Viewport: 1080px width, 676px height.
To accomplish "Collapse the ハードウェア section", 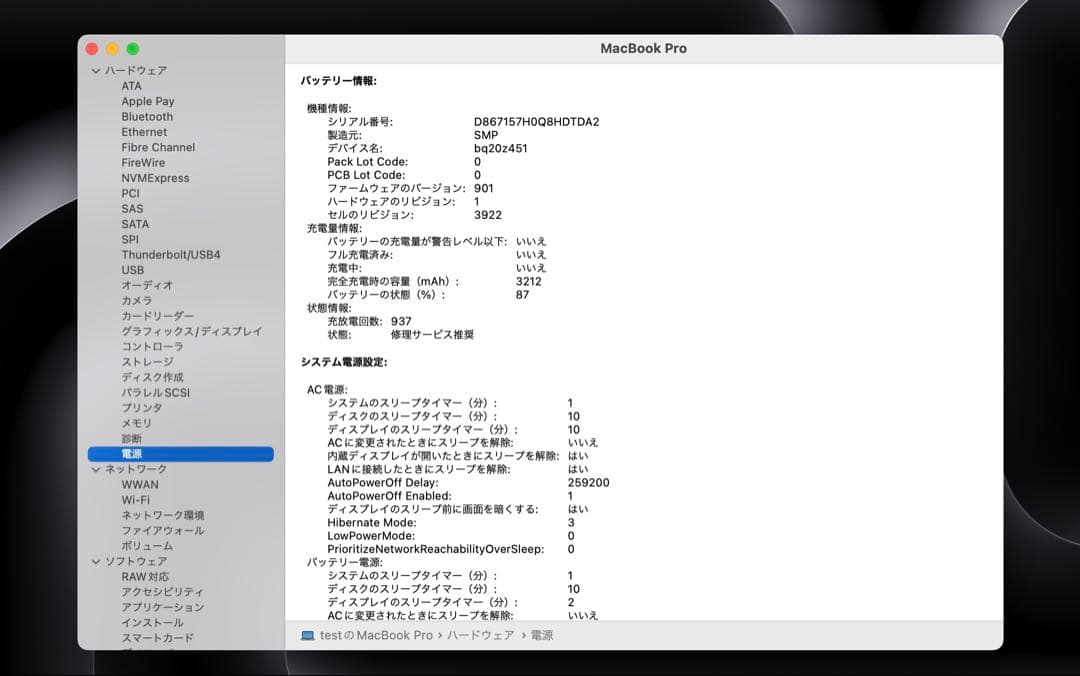I will [96, 70].
